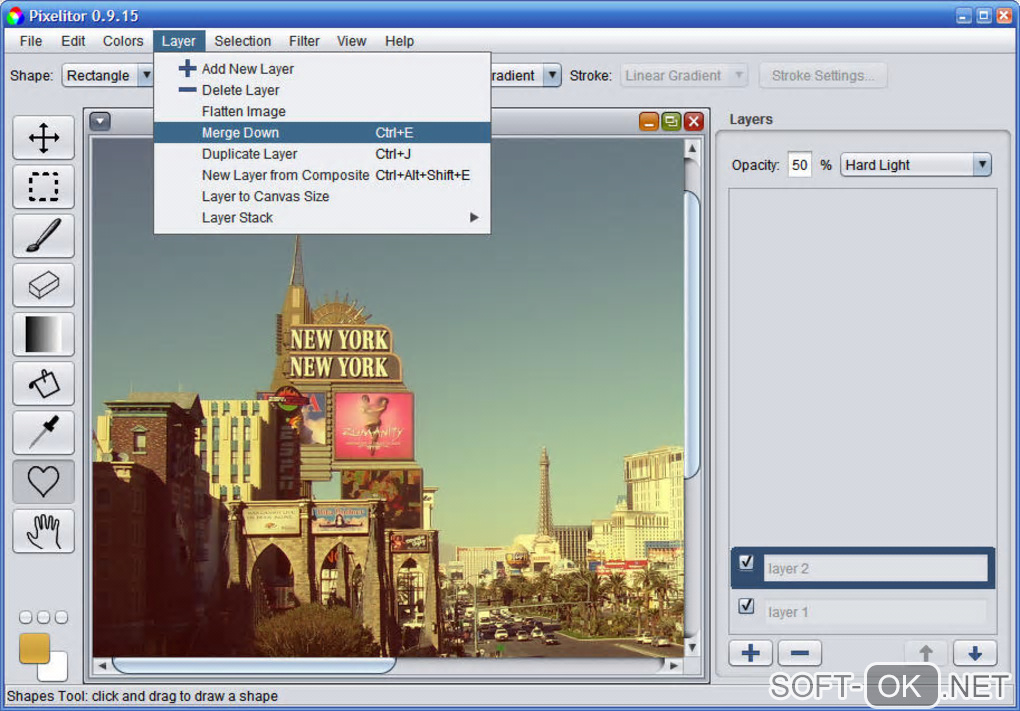Maximize the Pixelitor main window
The width and height of the screenshot is (1020, 711).
(x=984, y=16)
